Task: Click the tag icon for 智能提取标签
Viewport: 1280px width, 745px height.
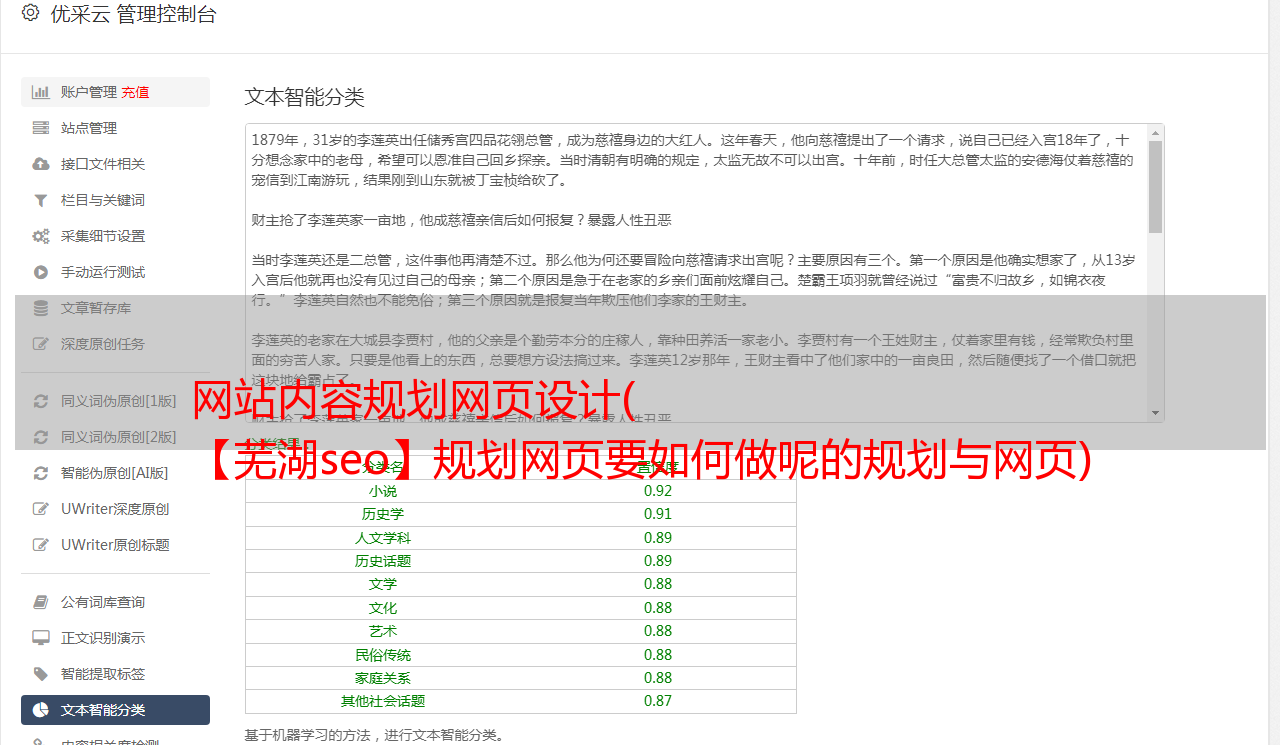Action: point(41,674)
